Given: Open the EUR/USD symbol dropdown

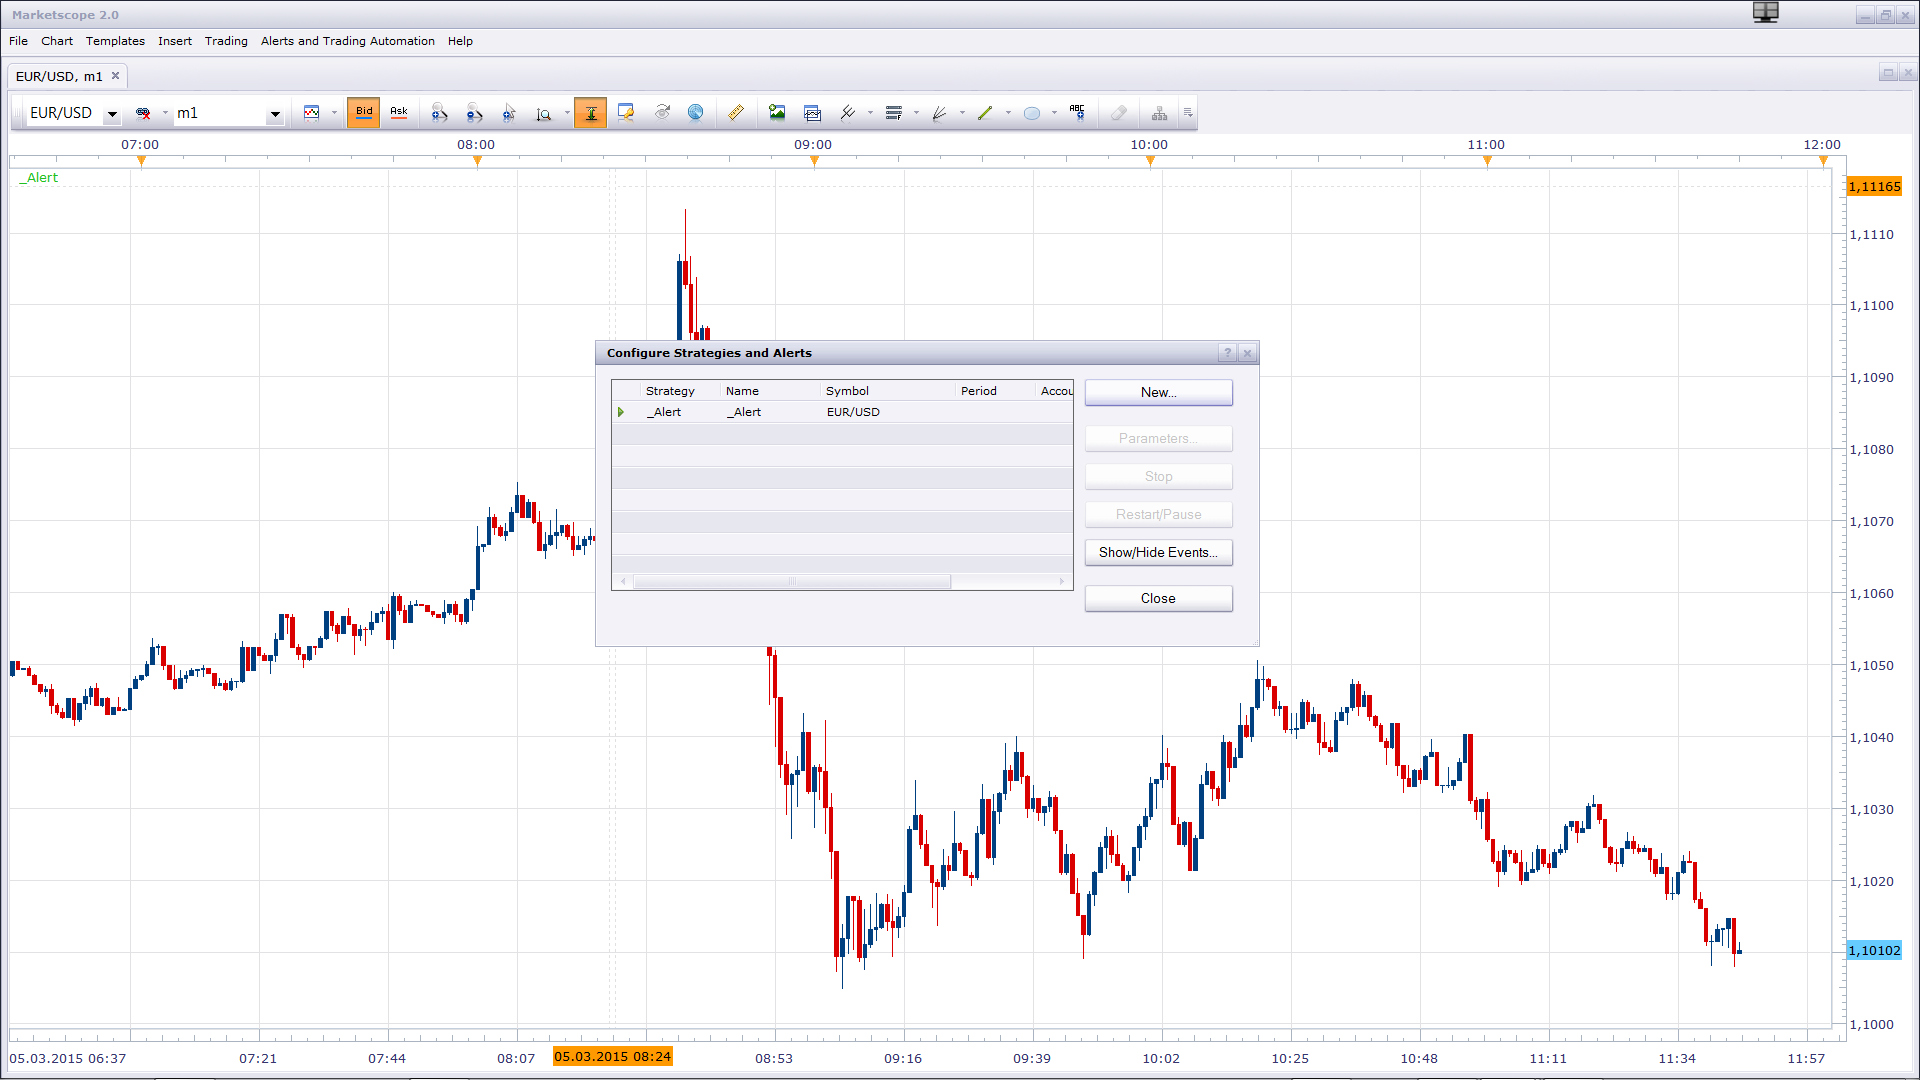Looking at the screenshot, I should (x=112, y=114).
